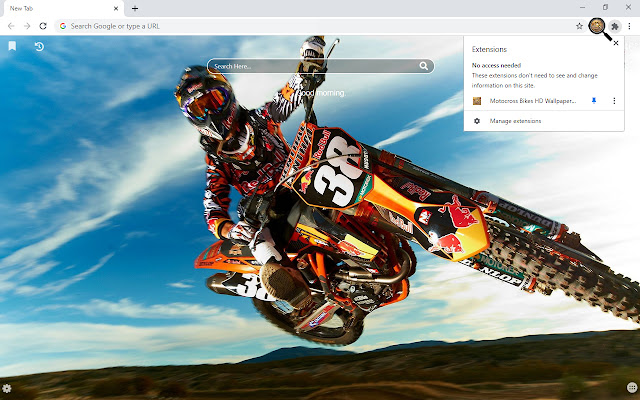
Task: Open Manage extensions
Action: pos(544,121)
